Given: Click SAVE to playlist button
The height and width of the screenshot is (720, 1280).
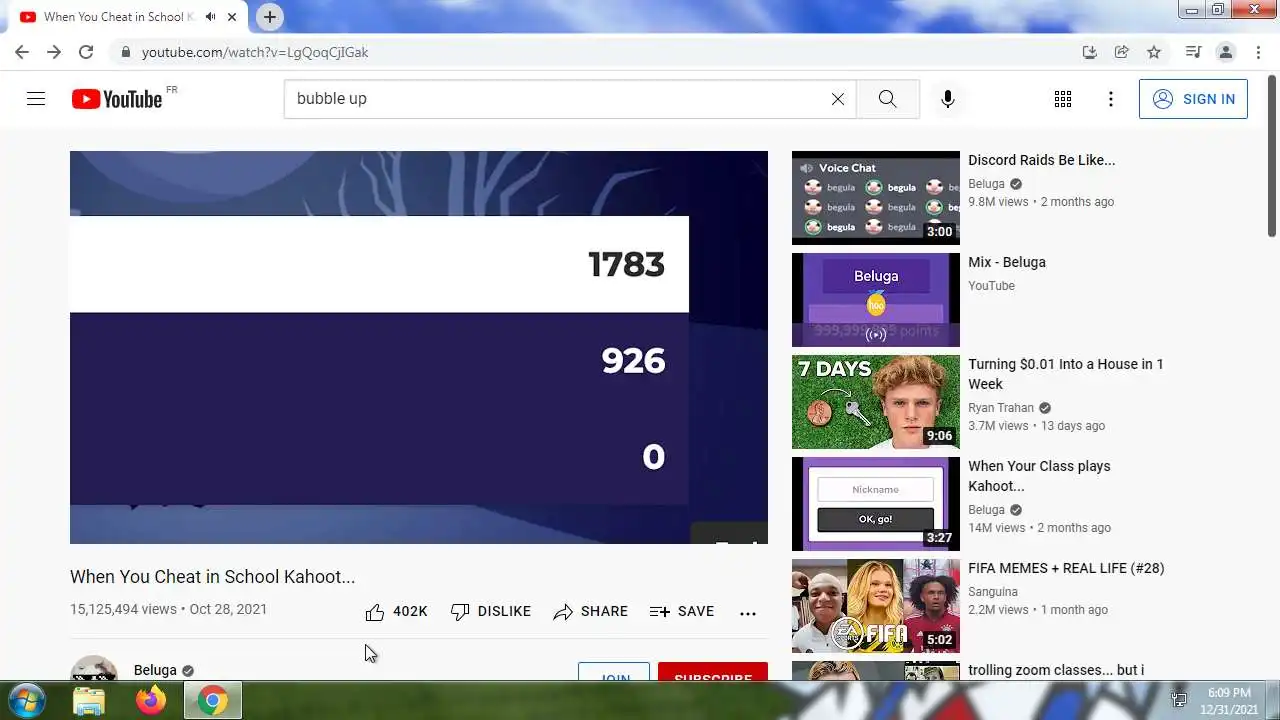Looking at the screenshot, I should point(682,612).
